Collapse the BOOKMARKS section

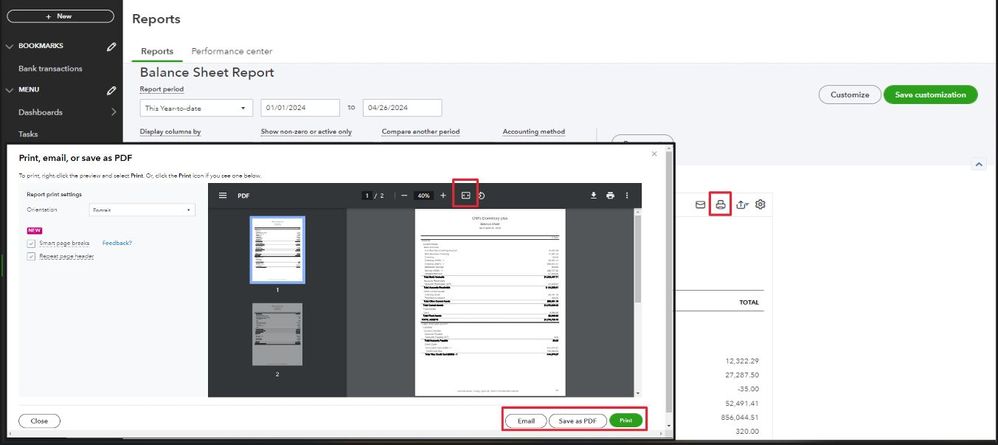(9, 46)
